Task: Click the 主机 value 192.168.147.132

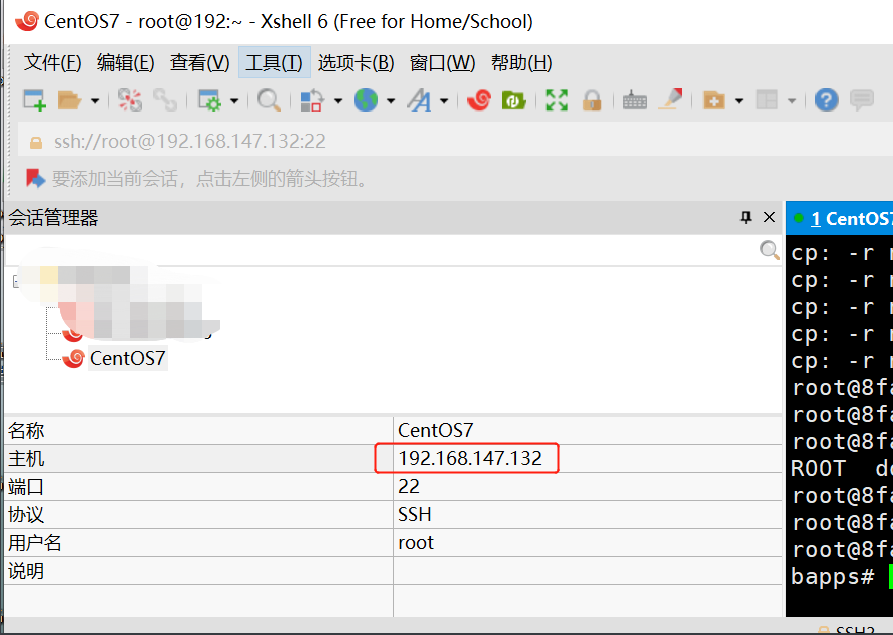Action: [x=470, y=458]
